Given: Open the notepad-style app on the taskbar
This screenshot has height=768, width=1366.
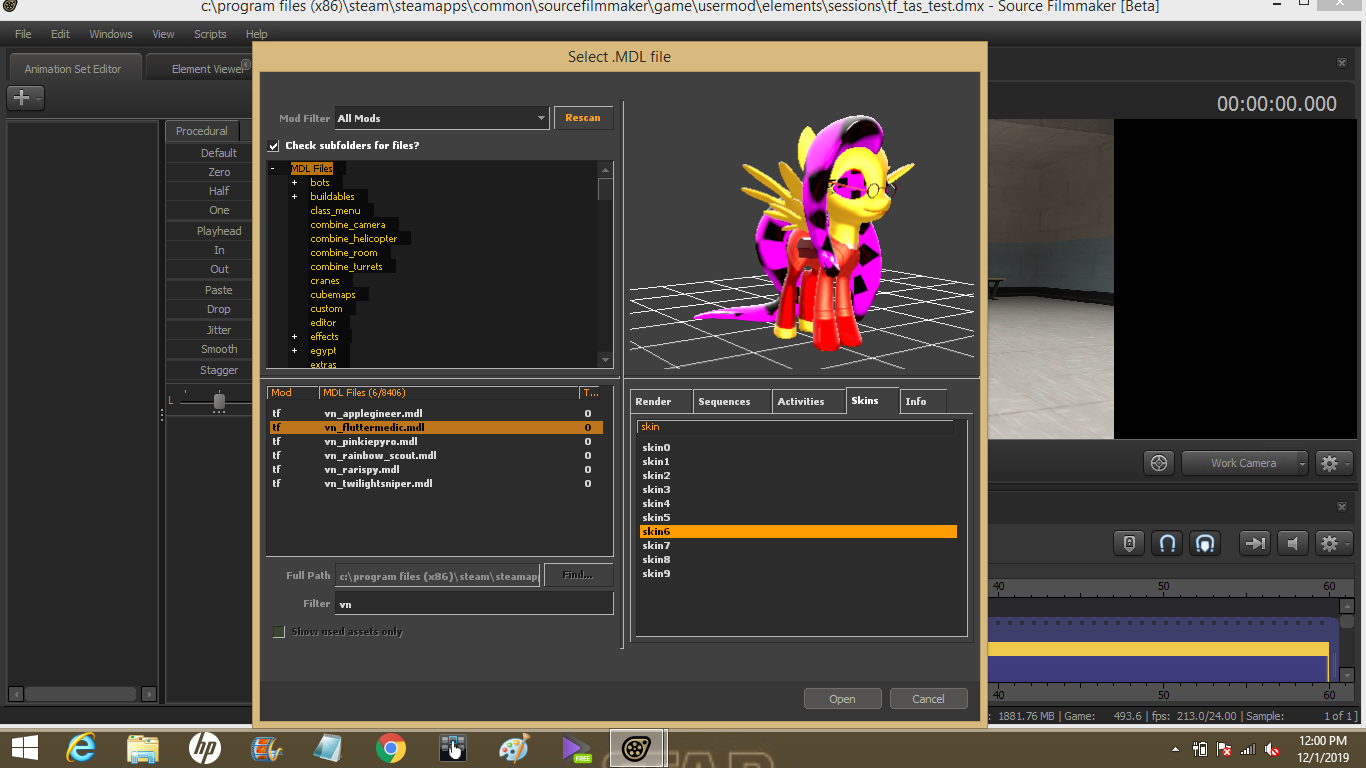Looking at the screenshot, I should coord(328,748).
